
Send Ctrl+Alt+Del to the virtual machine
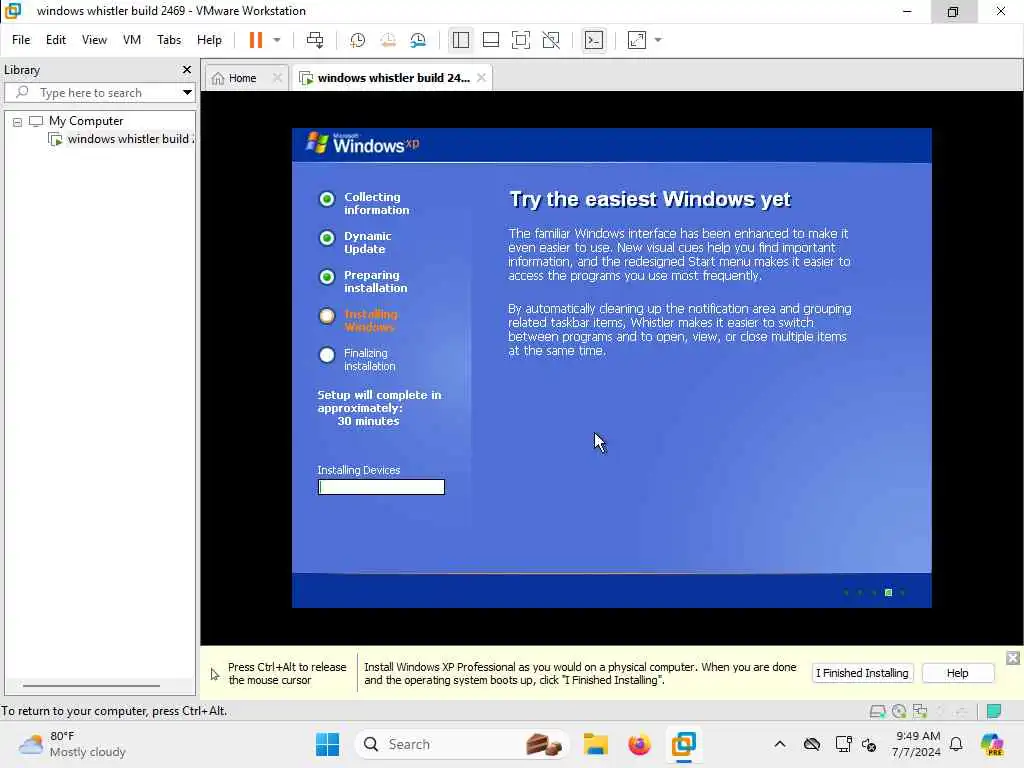315,40
